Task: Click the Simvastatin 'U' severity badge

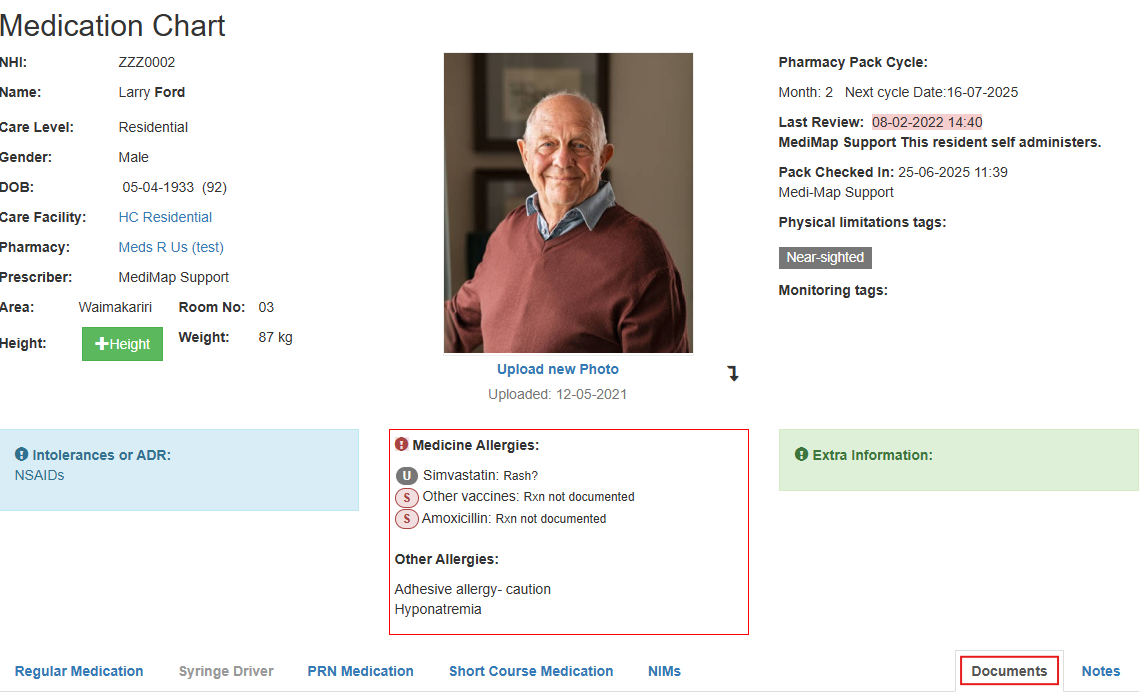Action: (x=406, y=476)
